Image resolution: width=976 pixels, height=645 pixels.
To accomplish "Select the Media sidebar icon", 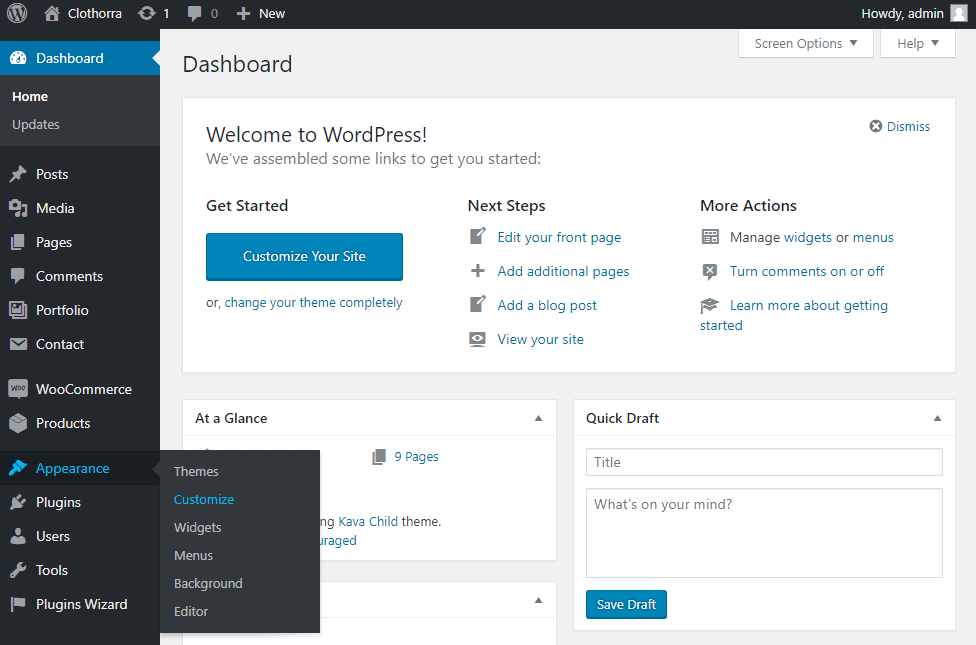I will pyautogui.click(x=18, y=208).
